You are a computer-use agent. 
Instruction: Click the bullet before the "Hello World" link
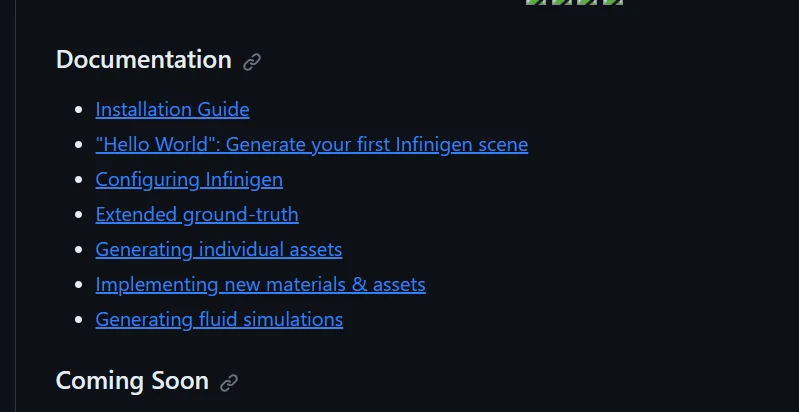[80, 145]
